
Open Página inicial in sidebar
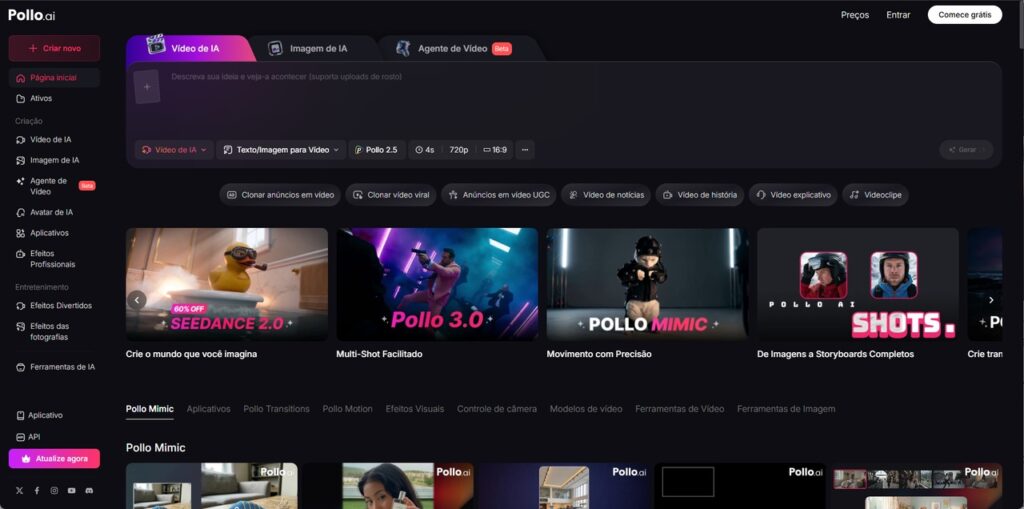coord(54,78)
